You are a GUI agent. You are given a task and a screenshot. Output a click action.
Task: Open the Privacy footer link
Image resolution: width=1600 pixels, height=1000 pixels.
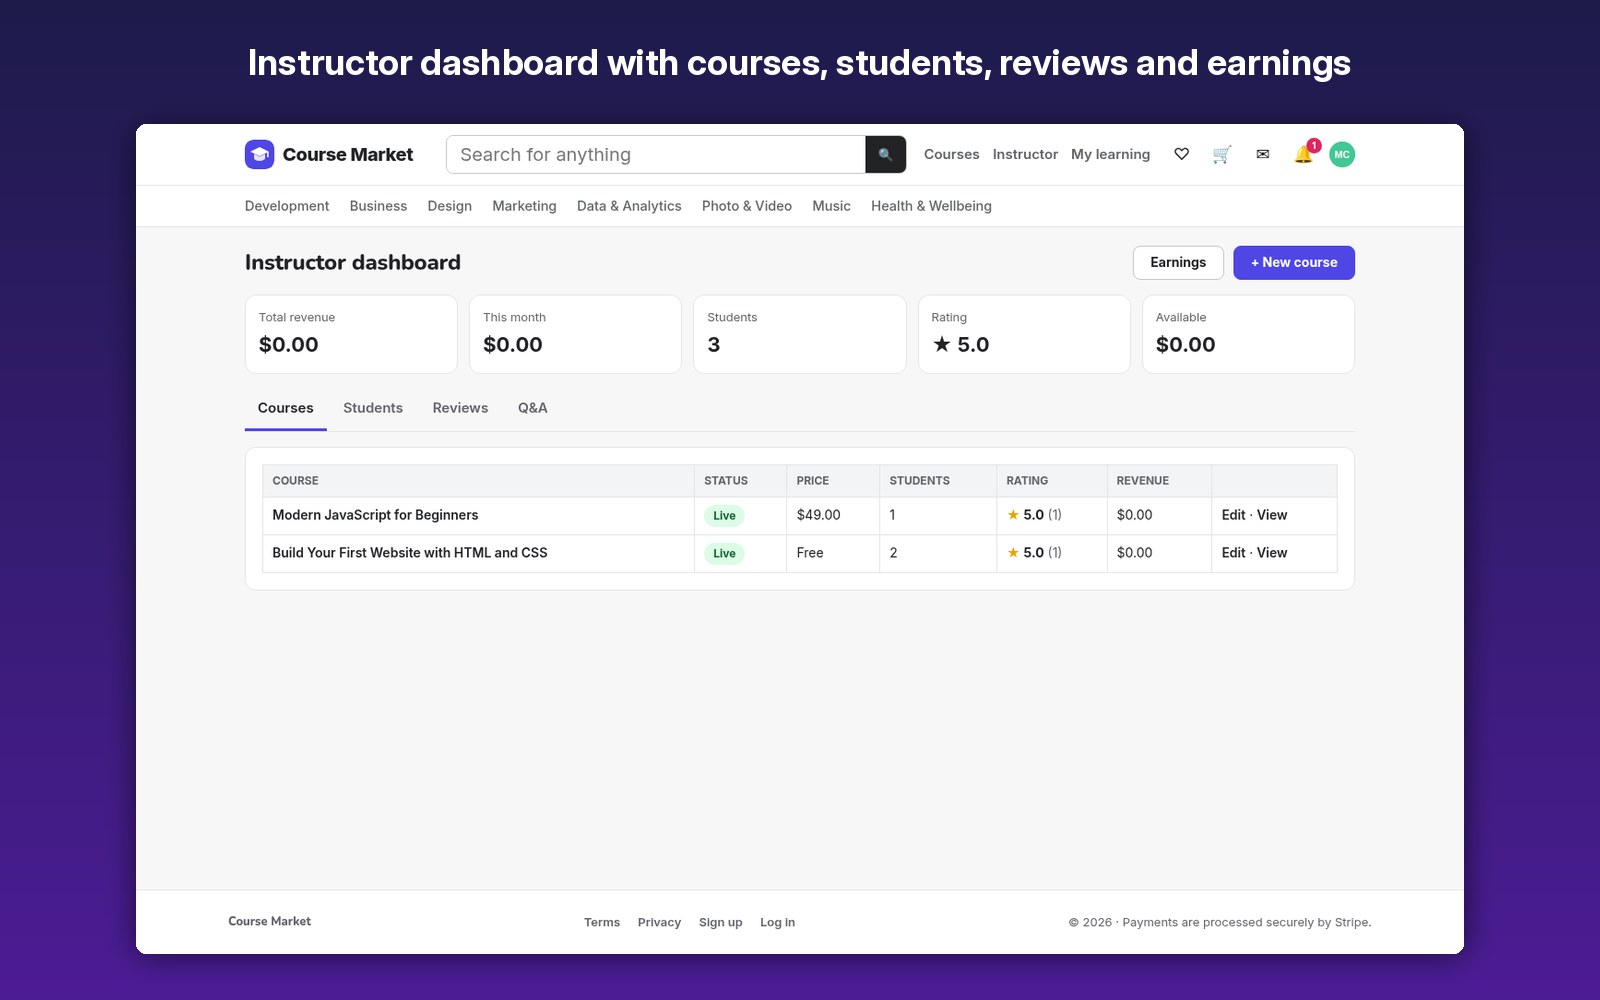[x=659, y=922]
